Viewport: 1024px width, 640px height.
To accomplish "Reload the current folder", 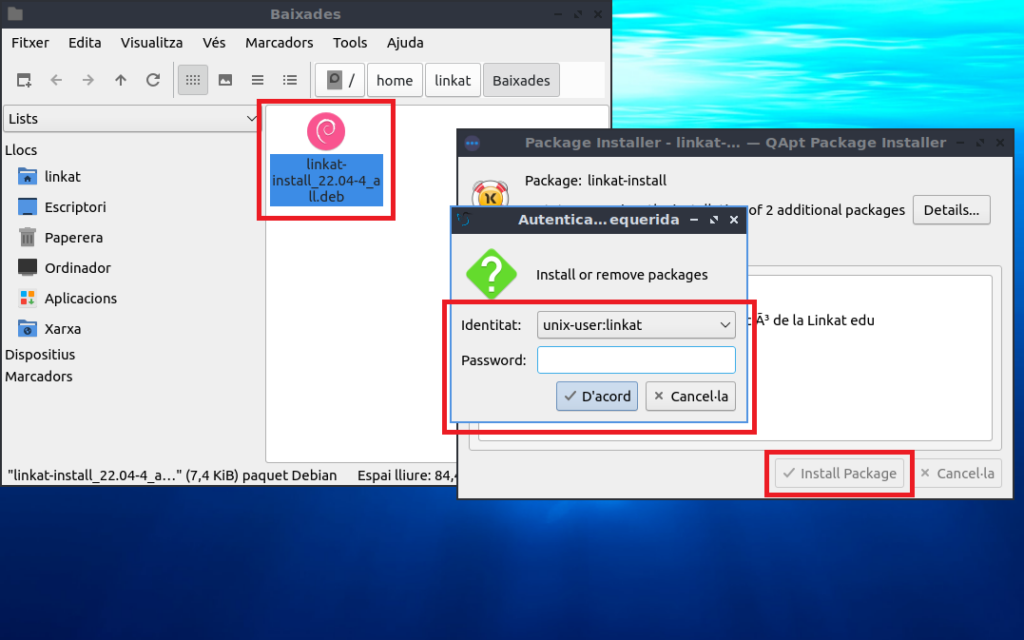I will point(153,80).
